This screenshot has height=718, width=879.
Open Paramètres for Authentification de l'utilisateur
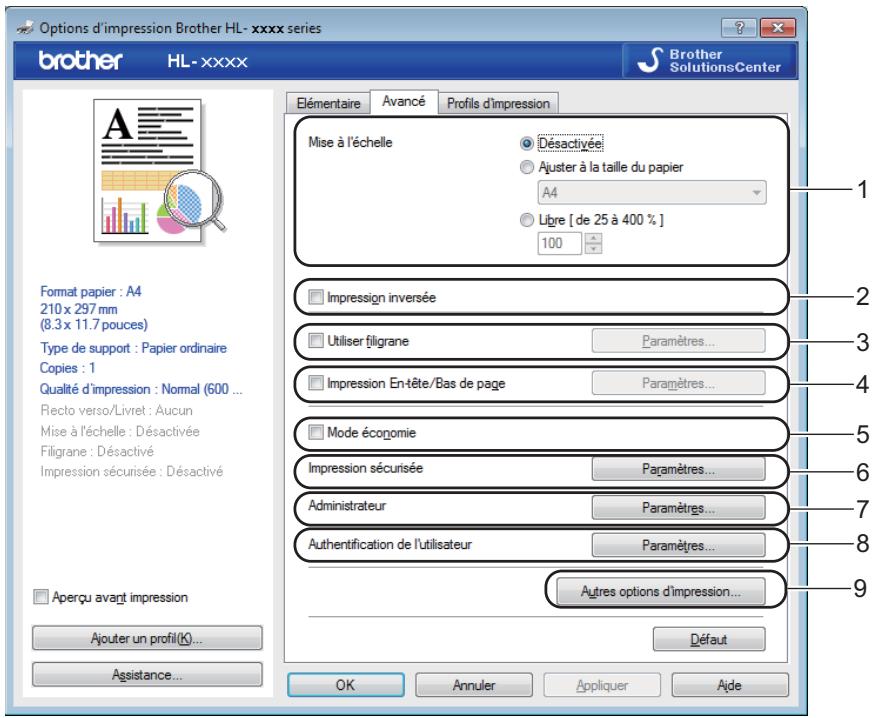coord(678,545)
